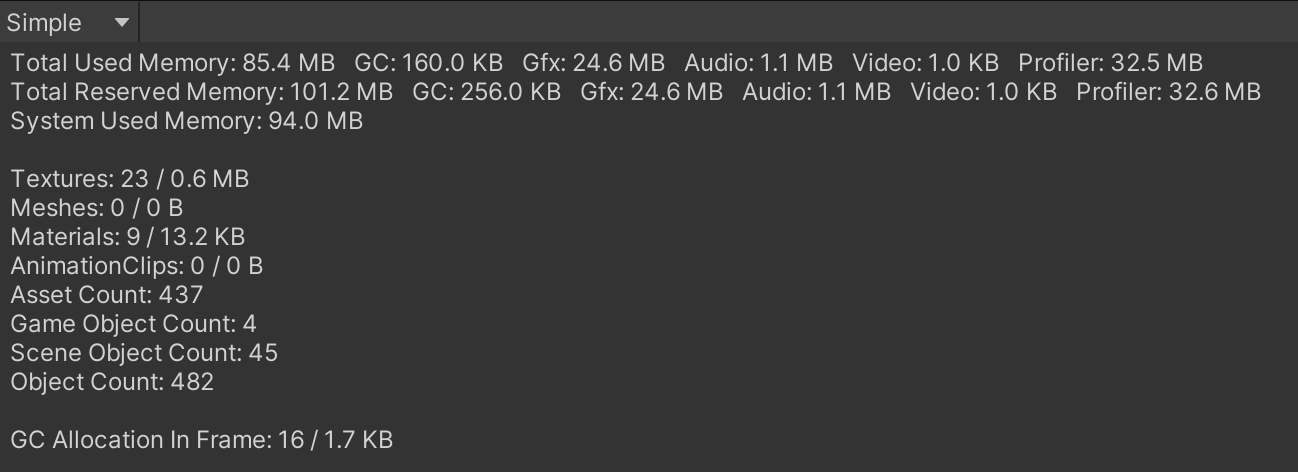Click the Asset Count 437 line

pos(106,295)
